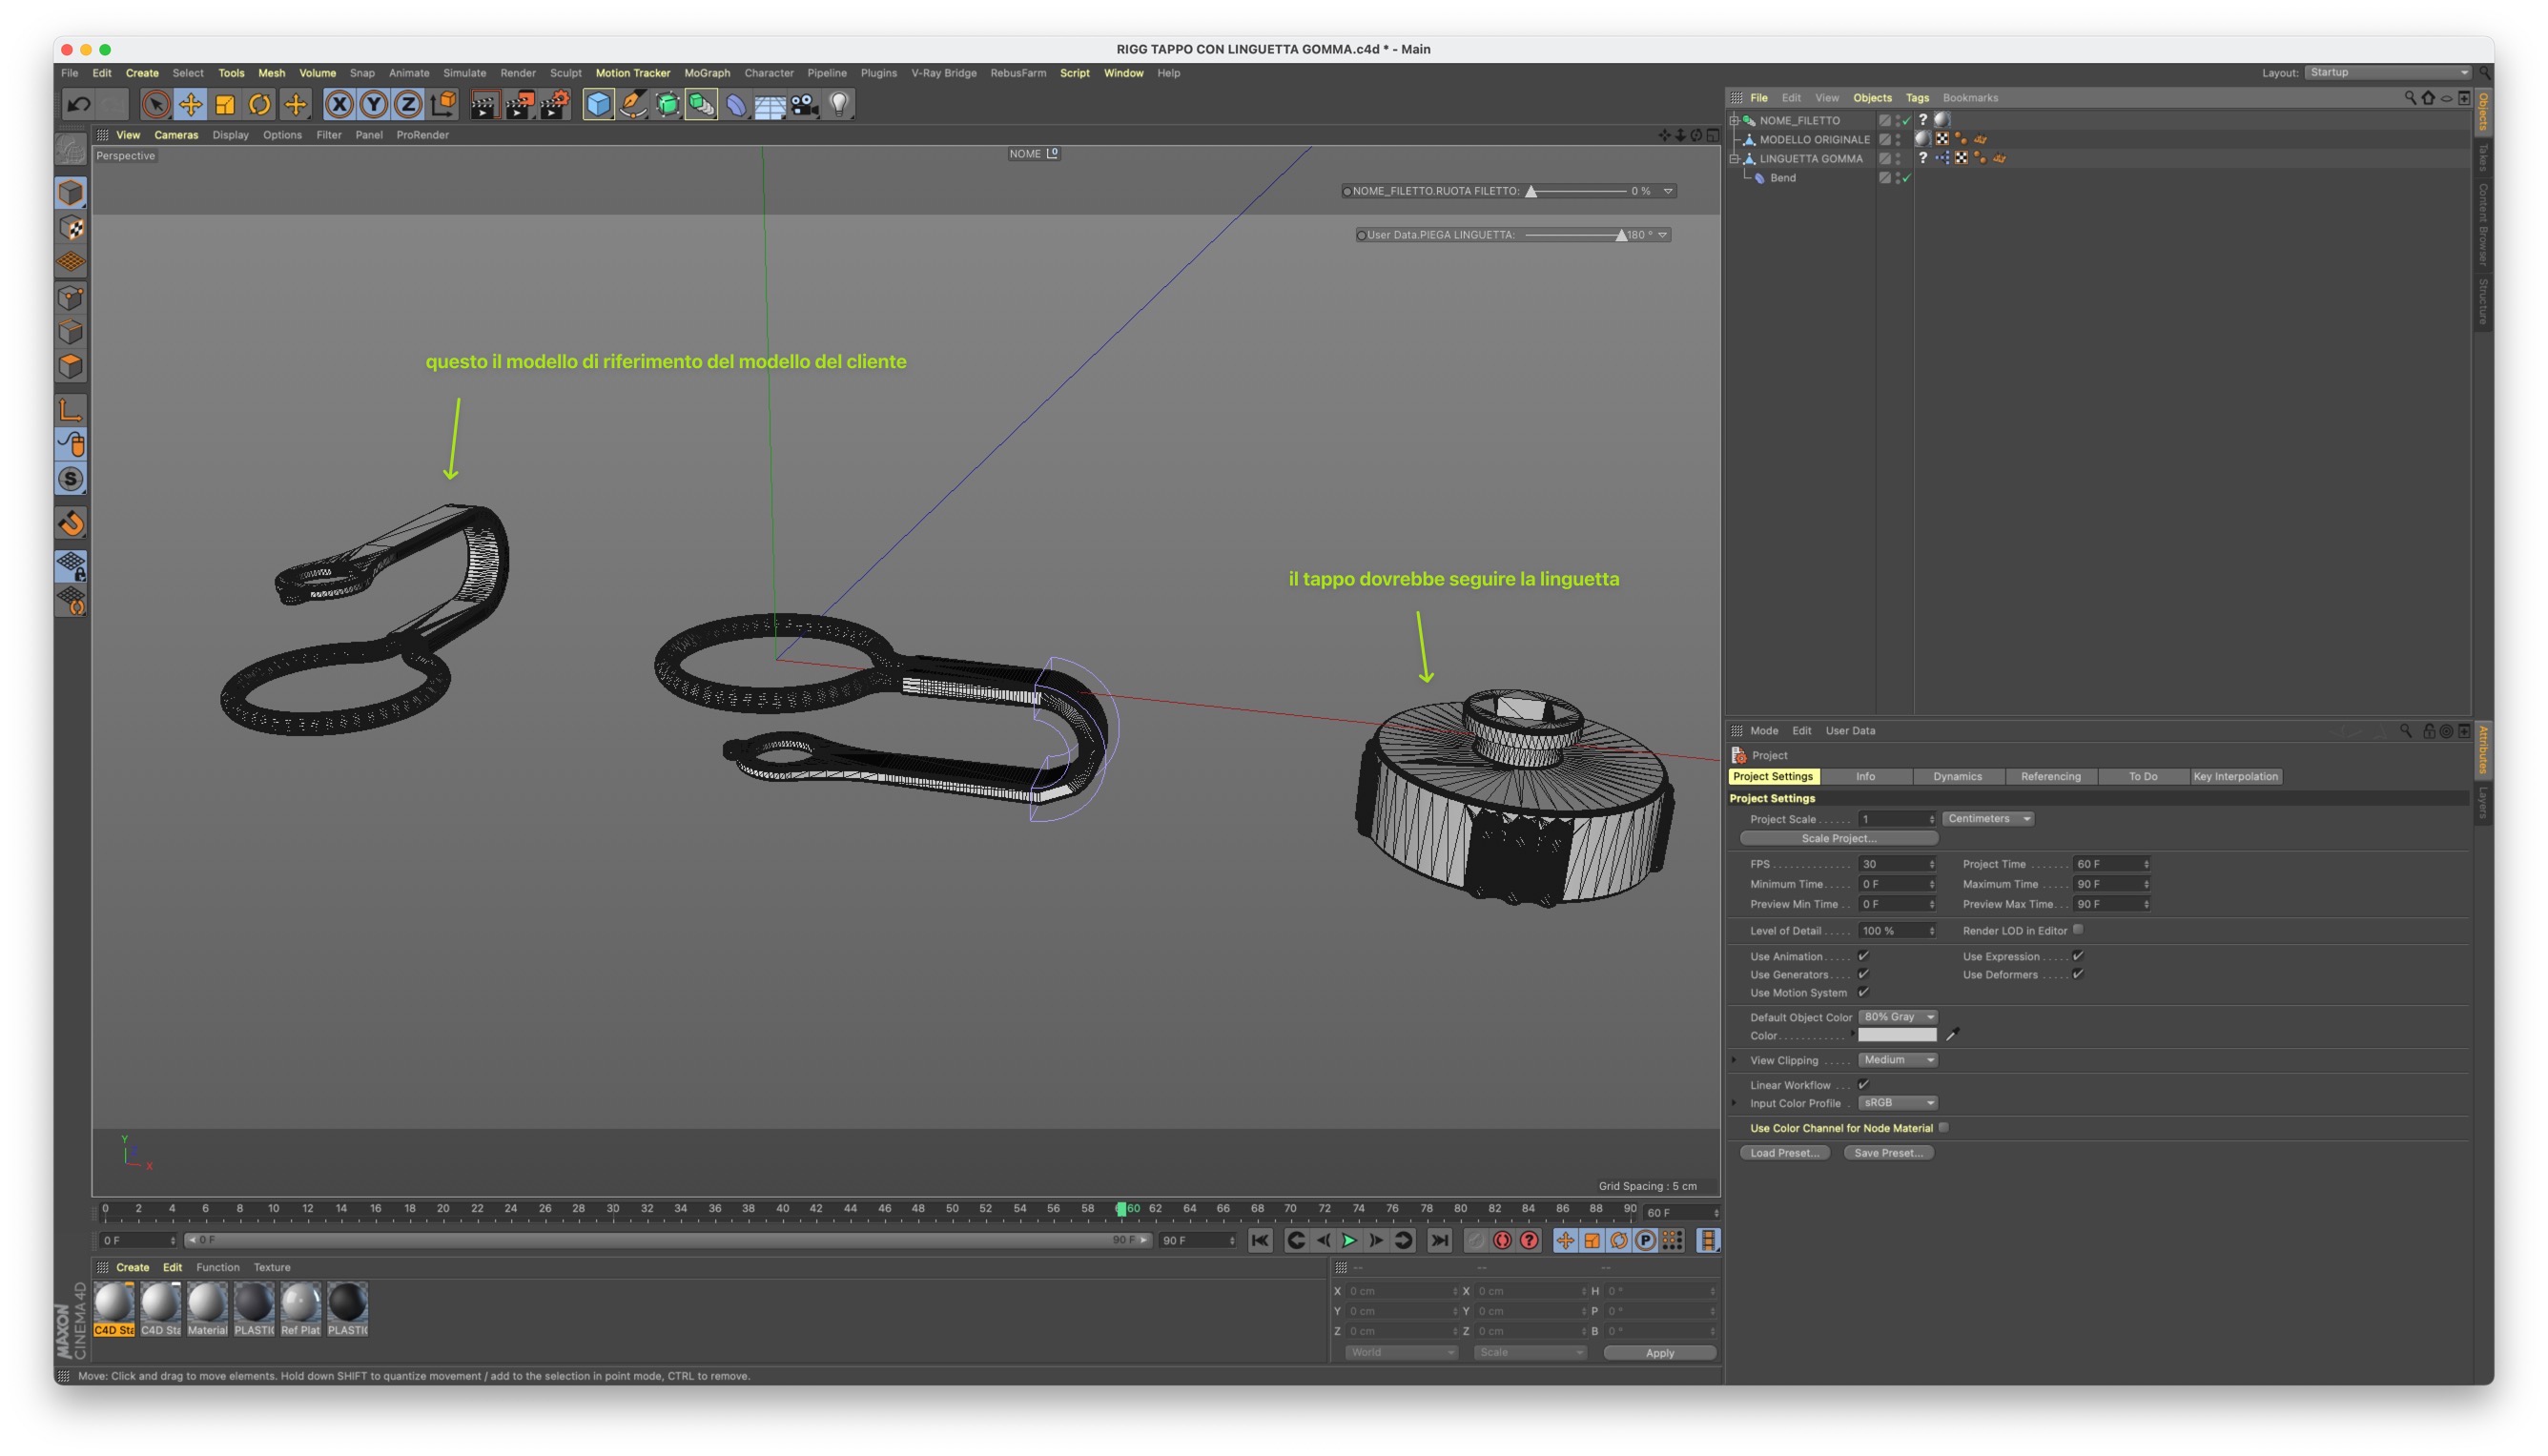Toggle the Linear Workflow checkbox
2548x1456 pixels.
[1863, 1084]
